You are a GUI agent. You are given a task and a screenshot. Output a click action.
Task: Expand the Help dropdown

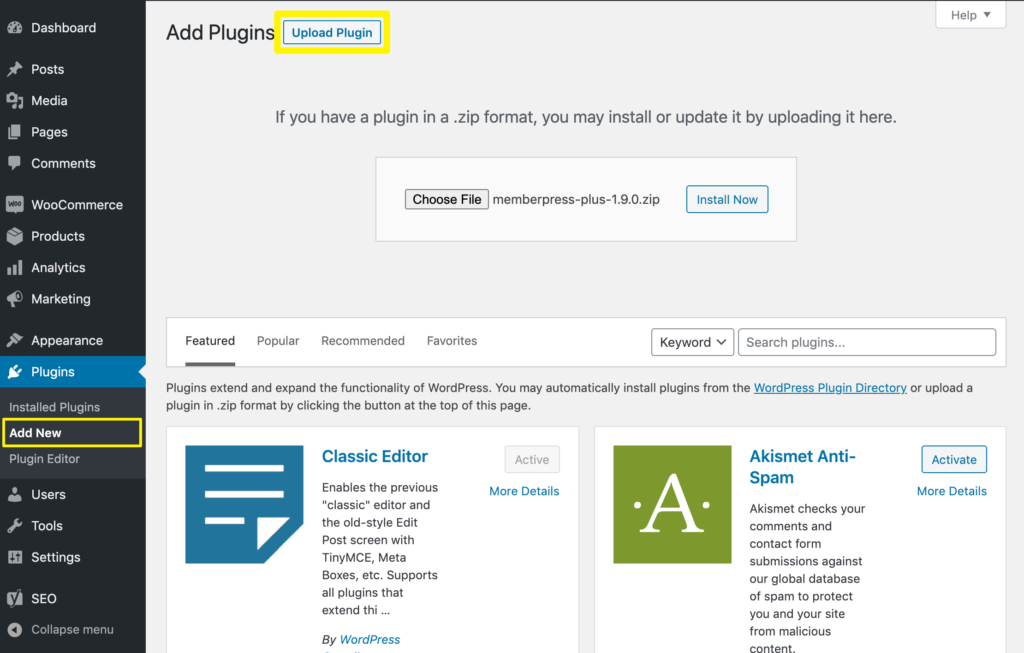970,14
